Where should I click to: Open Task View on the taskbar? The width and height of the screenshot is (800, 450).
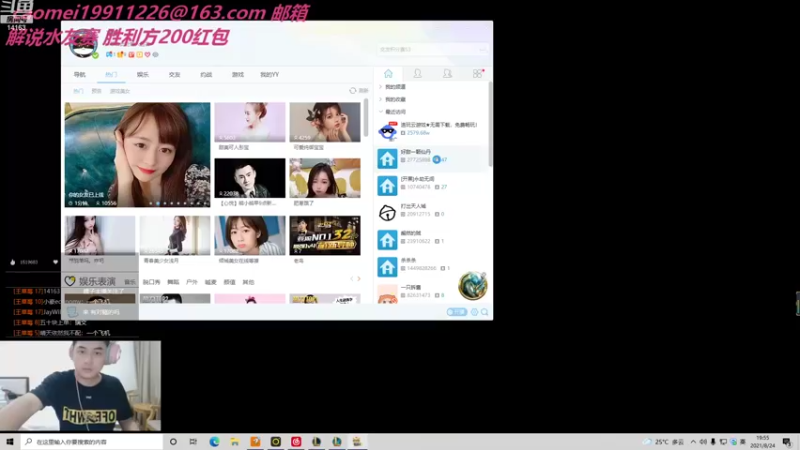pyautogui.click(x=193, y=441)
